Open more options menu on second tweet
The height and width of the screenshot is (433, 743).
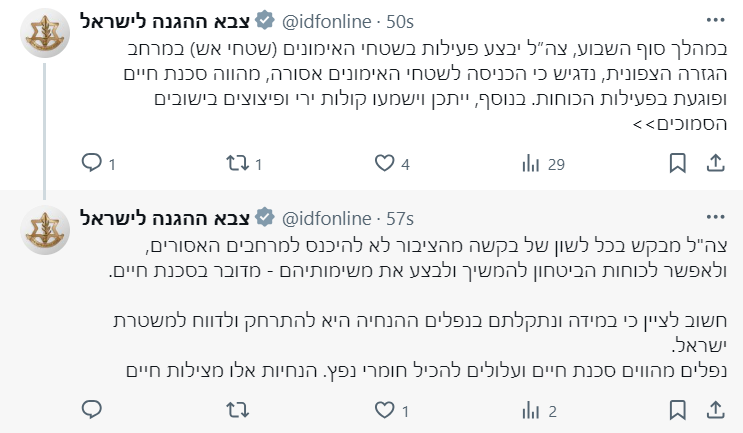[x=715, y=217]
